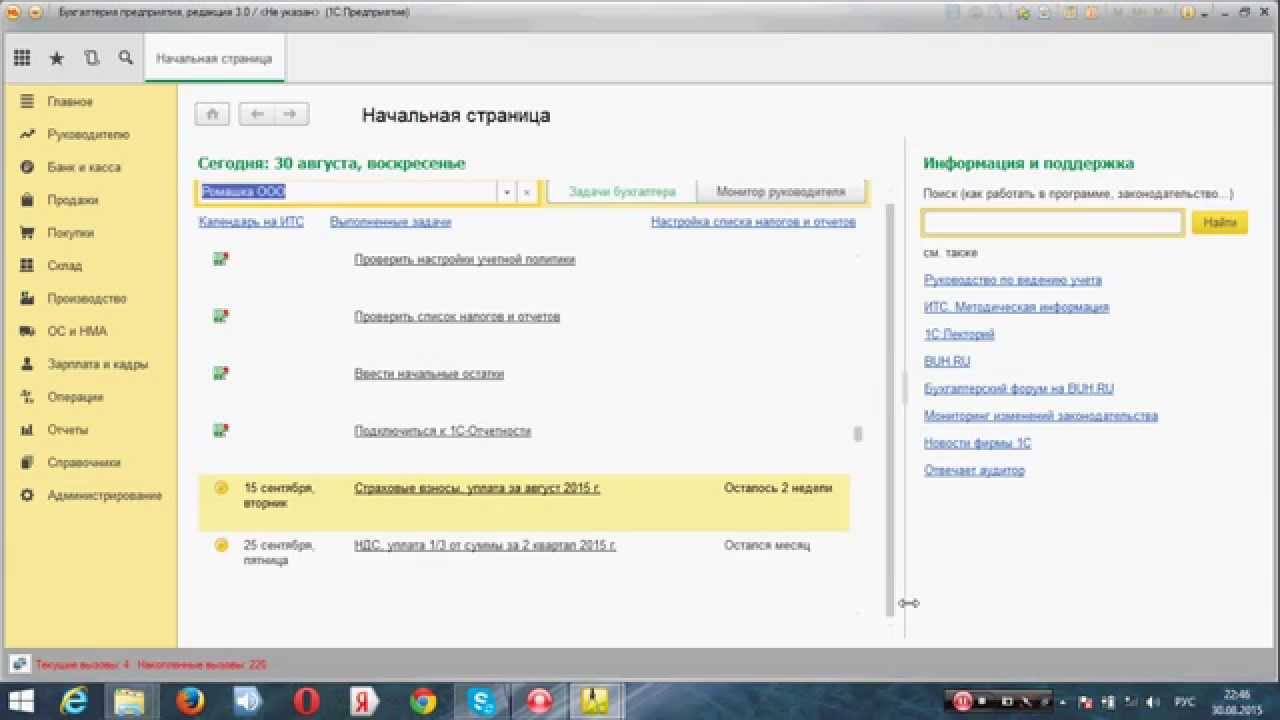Image resolution: width=1280 pixels, height=720 pixels.
Task: Open the Favorites star icon
Action: tap(57, 58)
